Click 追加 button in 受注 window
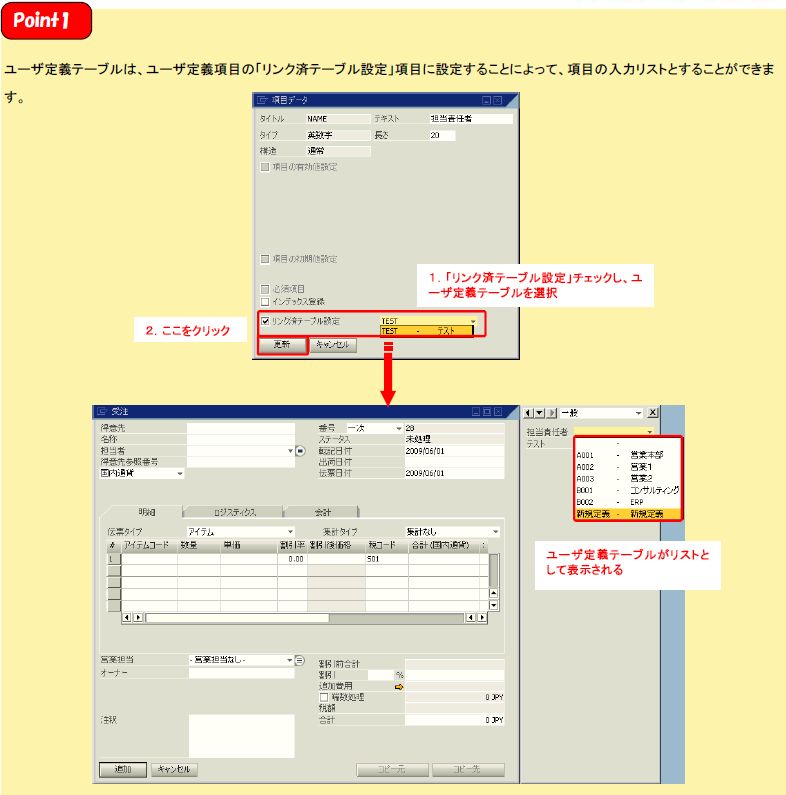Image resolution: width=786 pixels, height=795 pixels. pos(123,769)
